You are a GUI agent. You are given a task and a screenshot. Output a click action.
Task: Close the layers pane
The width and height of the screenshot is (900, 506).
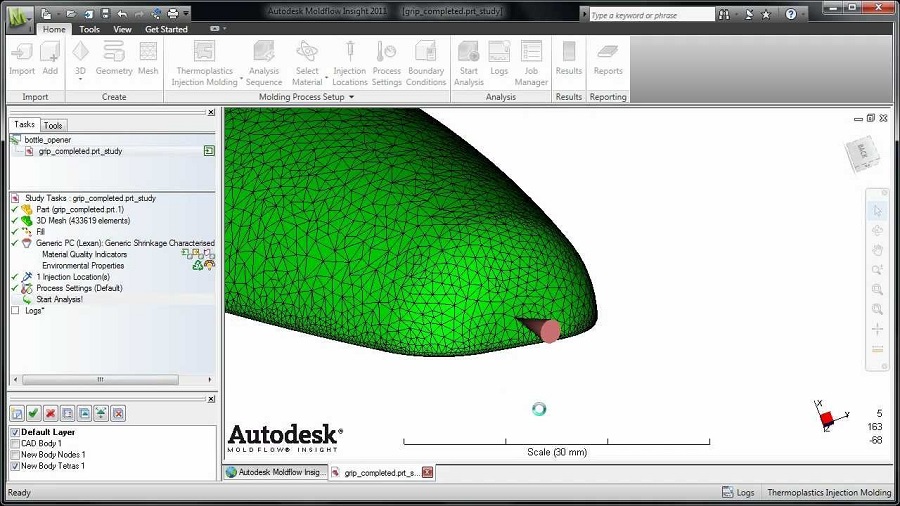(x=211, y=399)
